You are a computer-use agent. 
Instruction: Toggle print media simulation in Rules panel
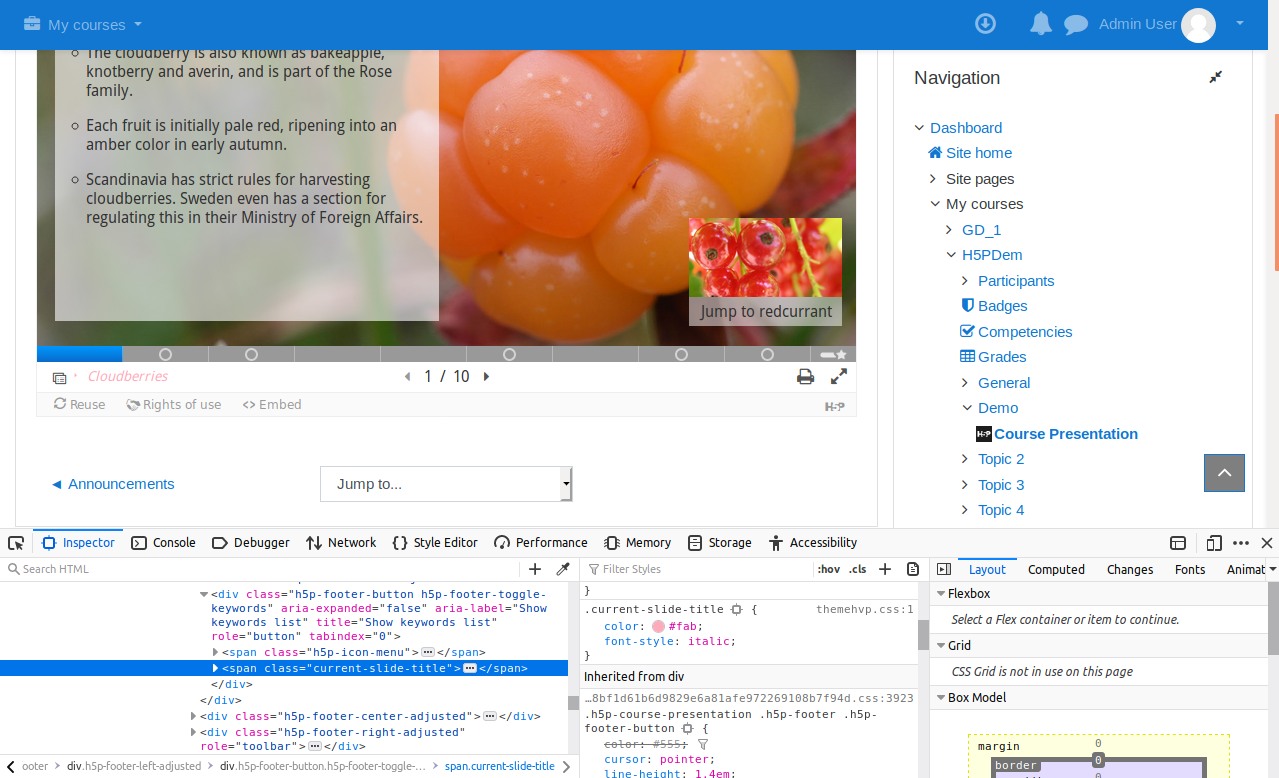(x=912, y=568)
